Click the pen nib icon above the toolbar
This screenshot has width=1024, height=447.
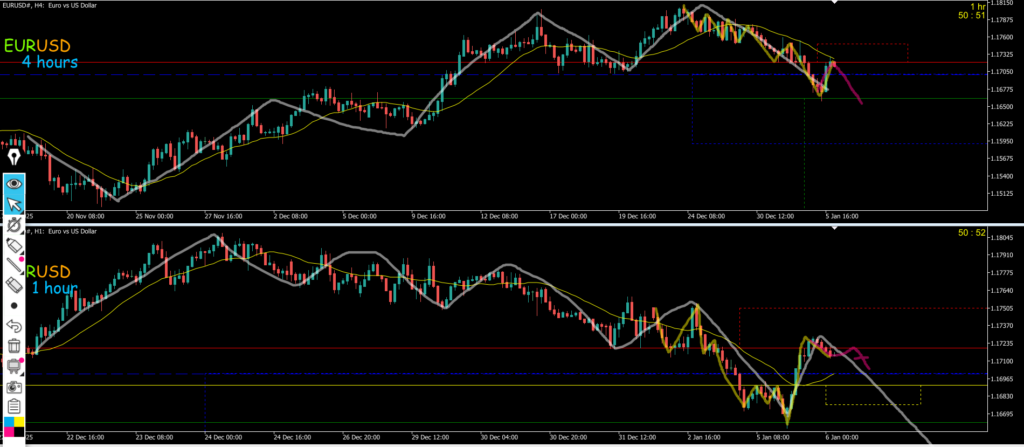(x=15, y=158)
